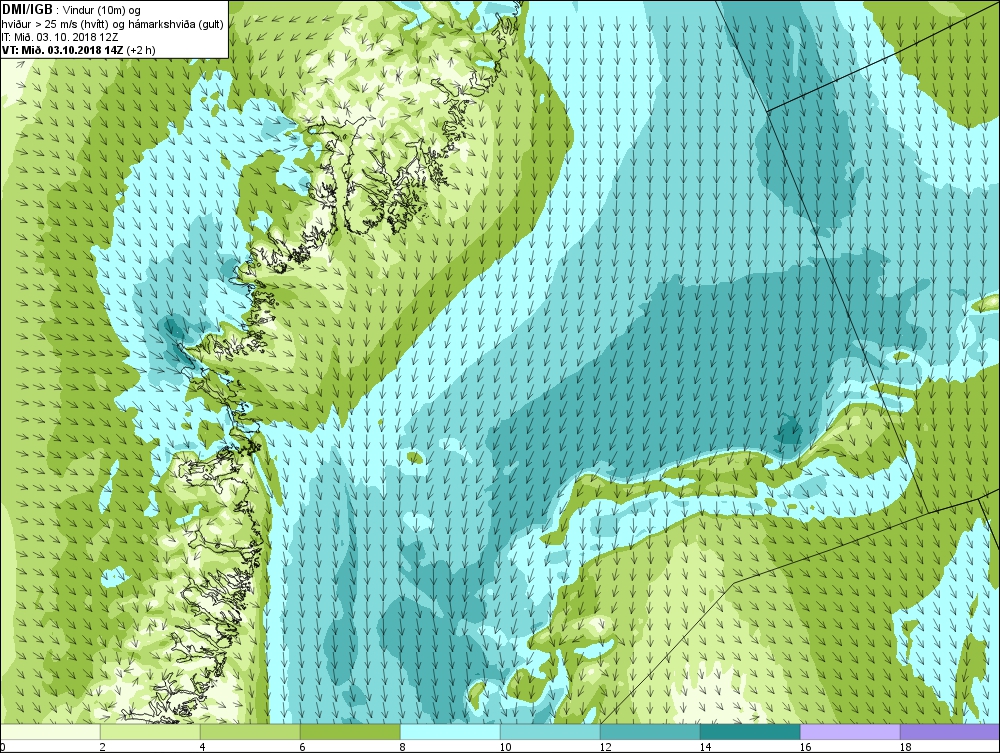1000x753 pixels.
Task: Click the 18+ m/s purple legend swatch
Action: 950,731
